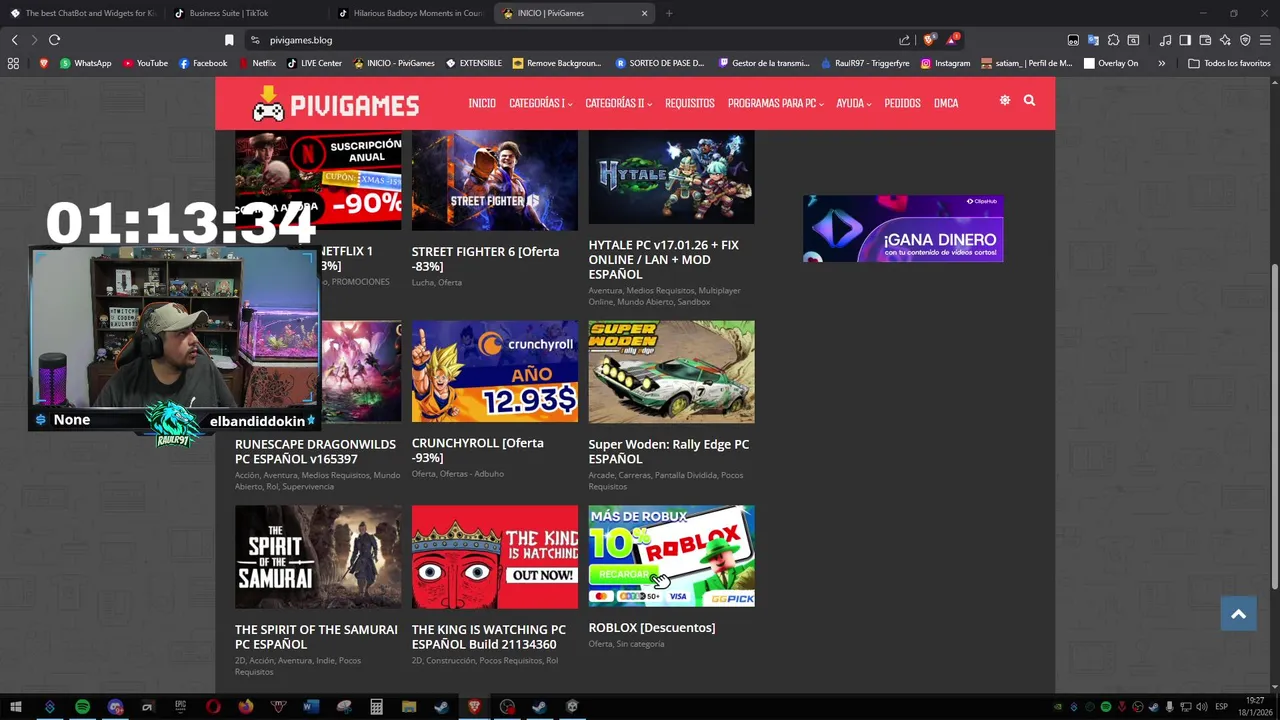Click the browser back arrow

tap(14, 40)
